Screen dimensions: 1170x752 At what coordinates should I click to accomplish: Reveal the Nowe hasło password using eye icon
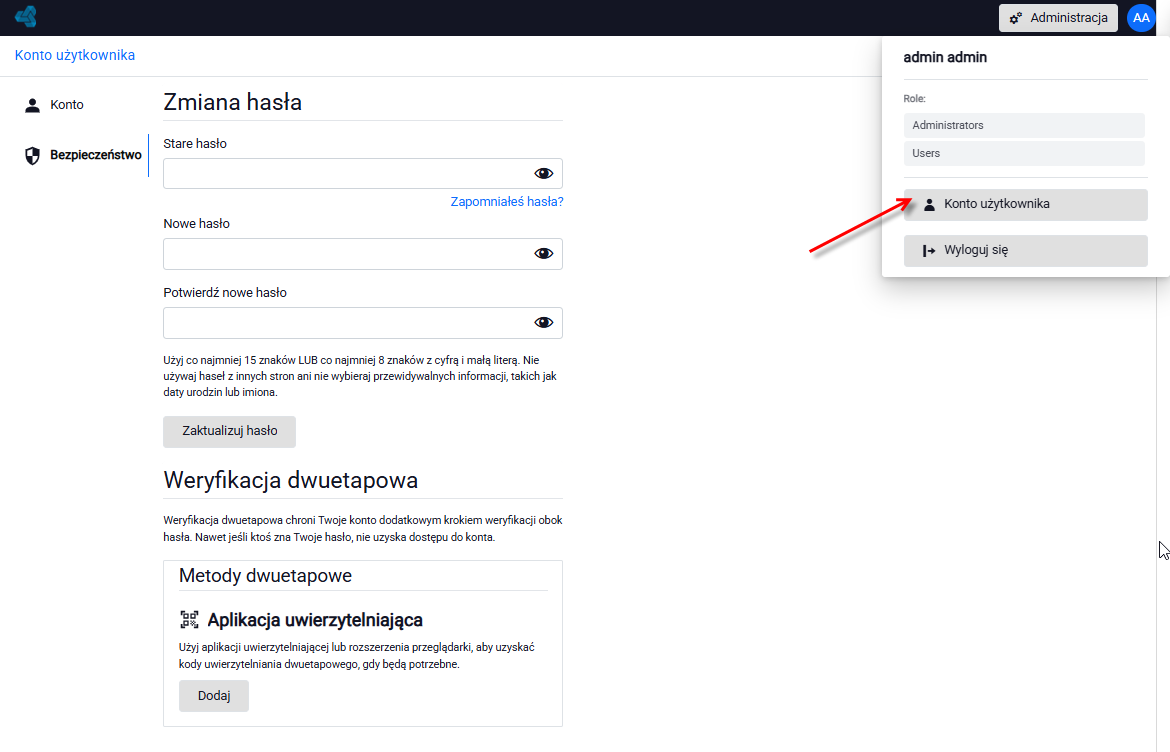[x=543, y=254]
